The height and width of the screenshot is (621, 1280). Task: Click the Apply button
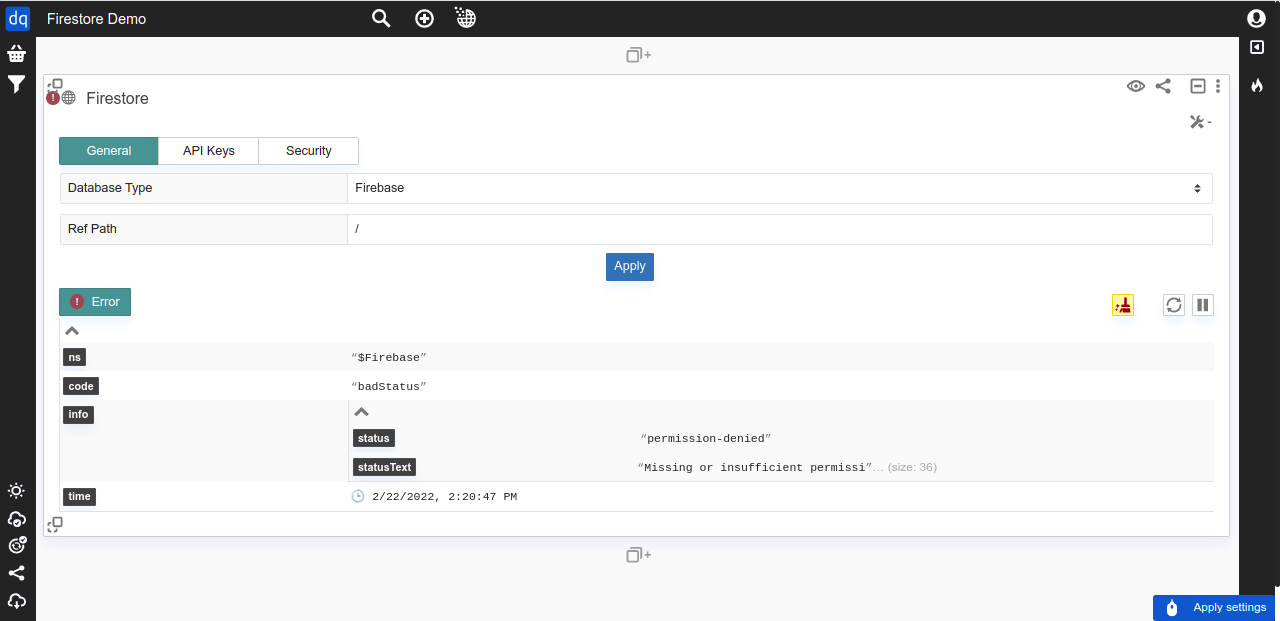coord(630,267)
